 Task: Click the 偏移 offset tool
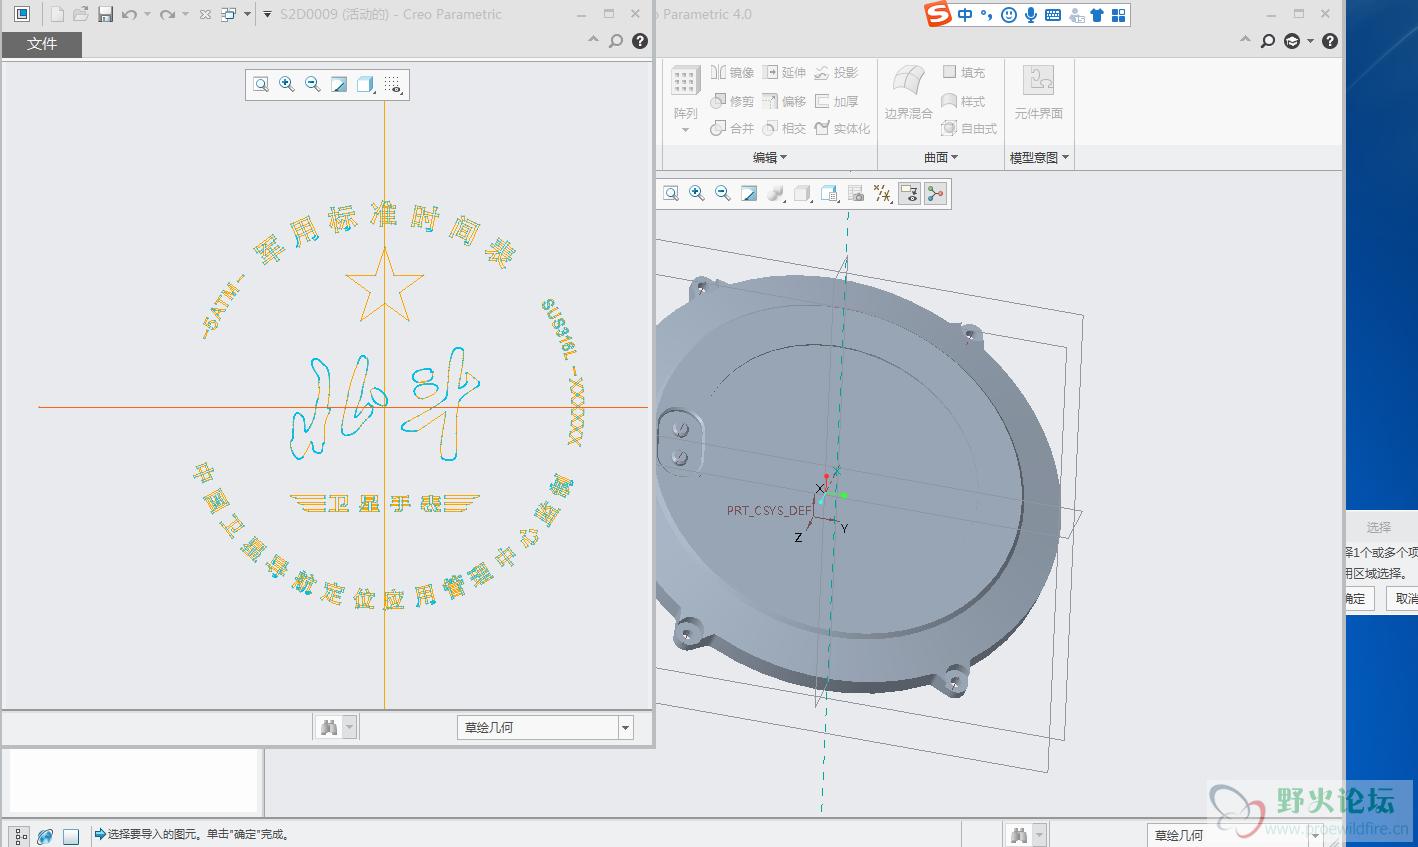point(784,101)
